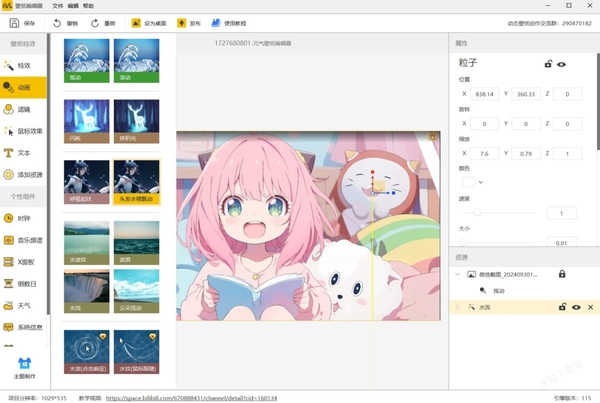Apply the 水纹(鼠标跟随) premium thumbnail
The width and height of the screenshot is (600, 403).
pos(137,352)
